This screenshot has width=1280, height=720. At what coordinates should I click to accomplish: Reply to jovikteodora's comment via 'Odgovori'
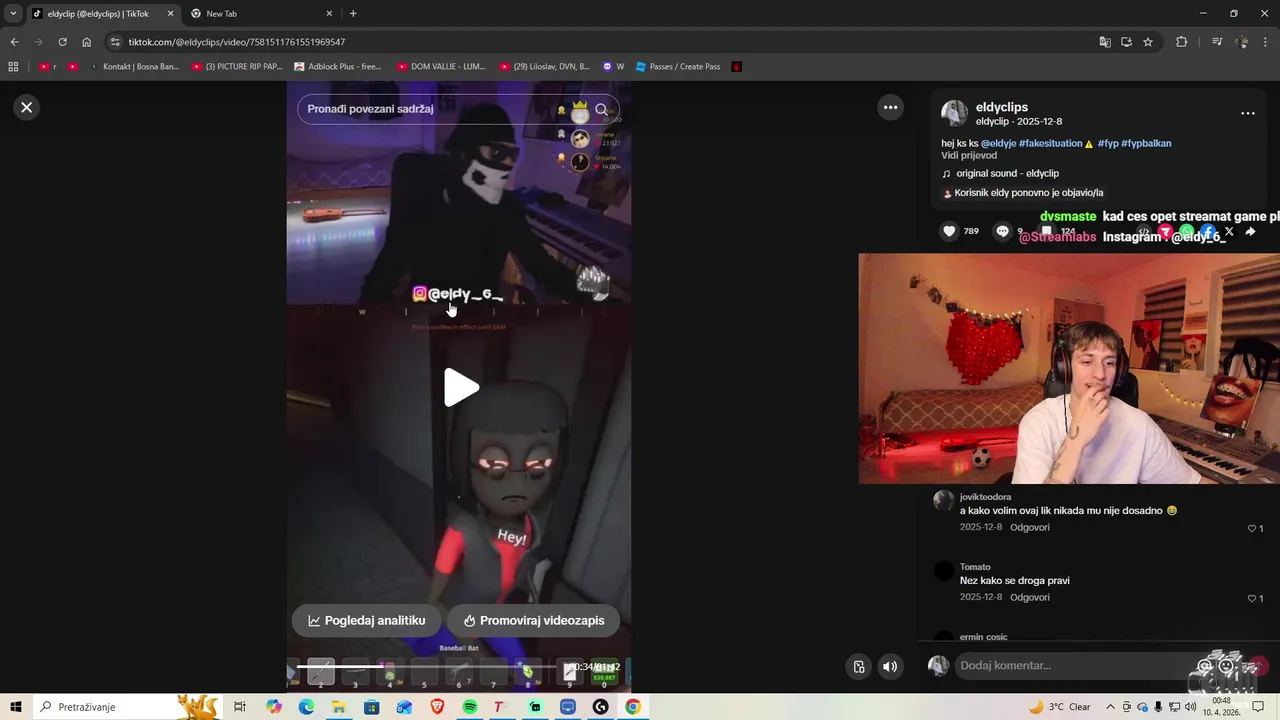pyautogui.click(x=1029, y=527)
